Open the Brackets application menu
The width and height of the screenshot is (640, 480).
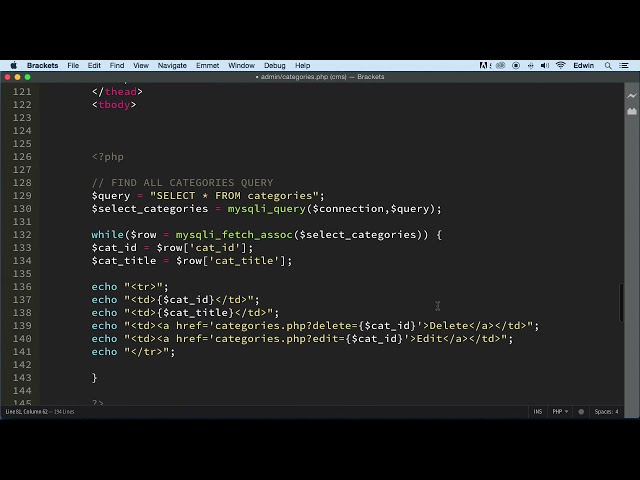pos(42,65)
